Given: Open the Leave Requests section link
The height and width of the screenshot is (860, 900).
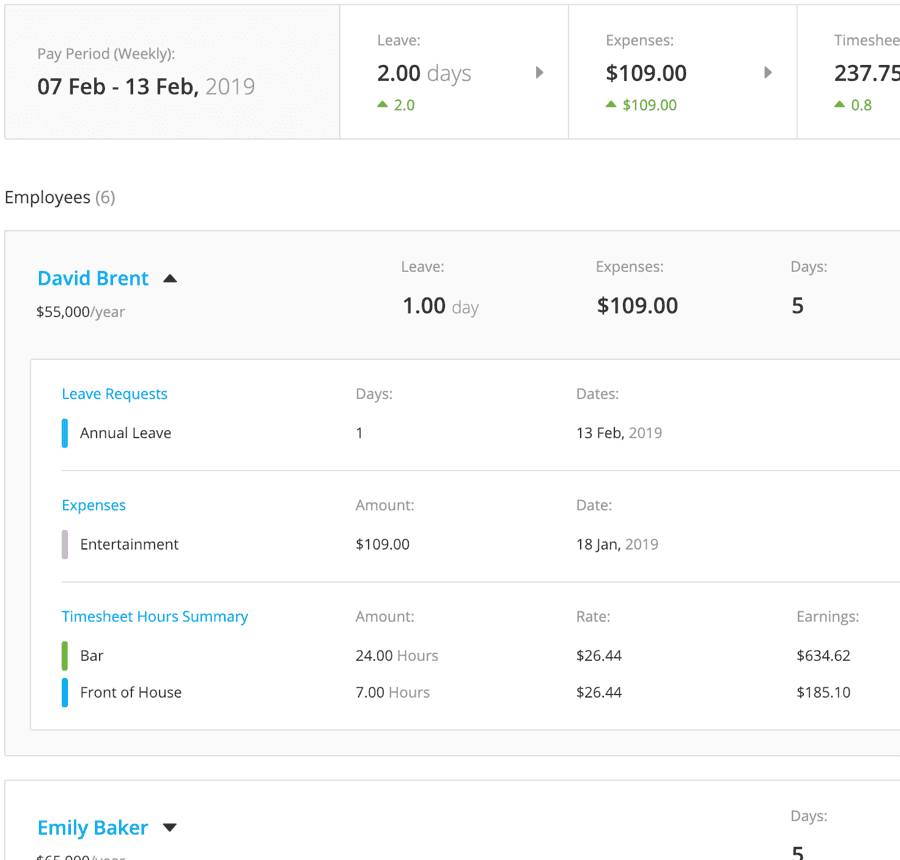Looking at the screenshot, I should coord(114,394).
